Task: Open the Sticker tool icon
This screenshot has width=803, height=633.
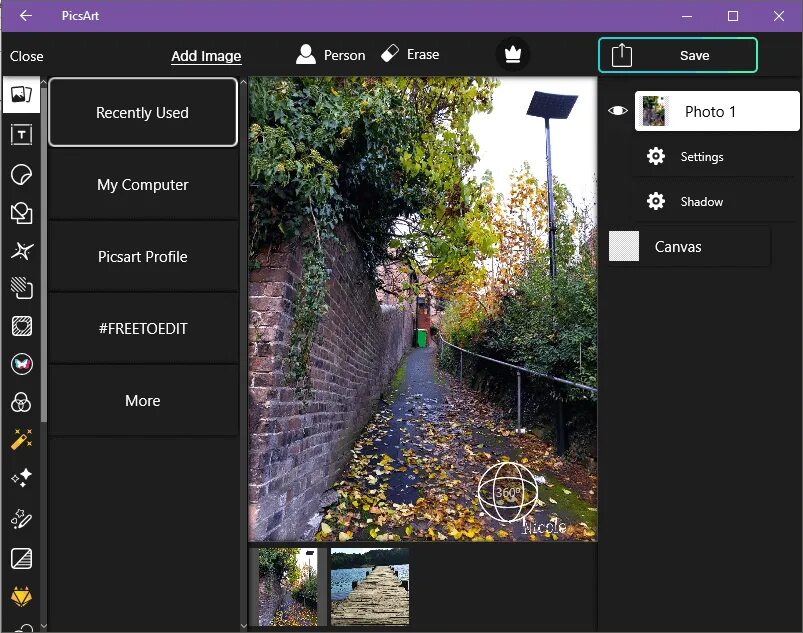Action: pos(21,175)
